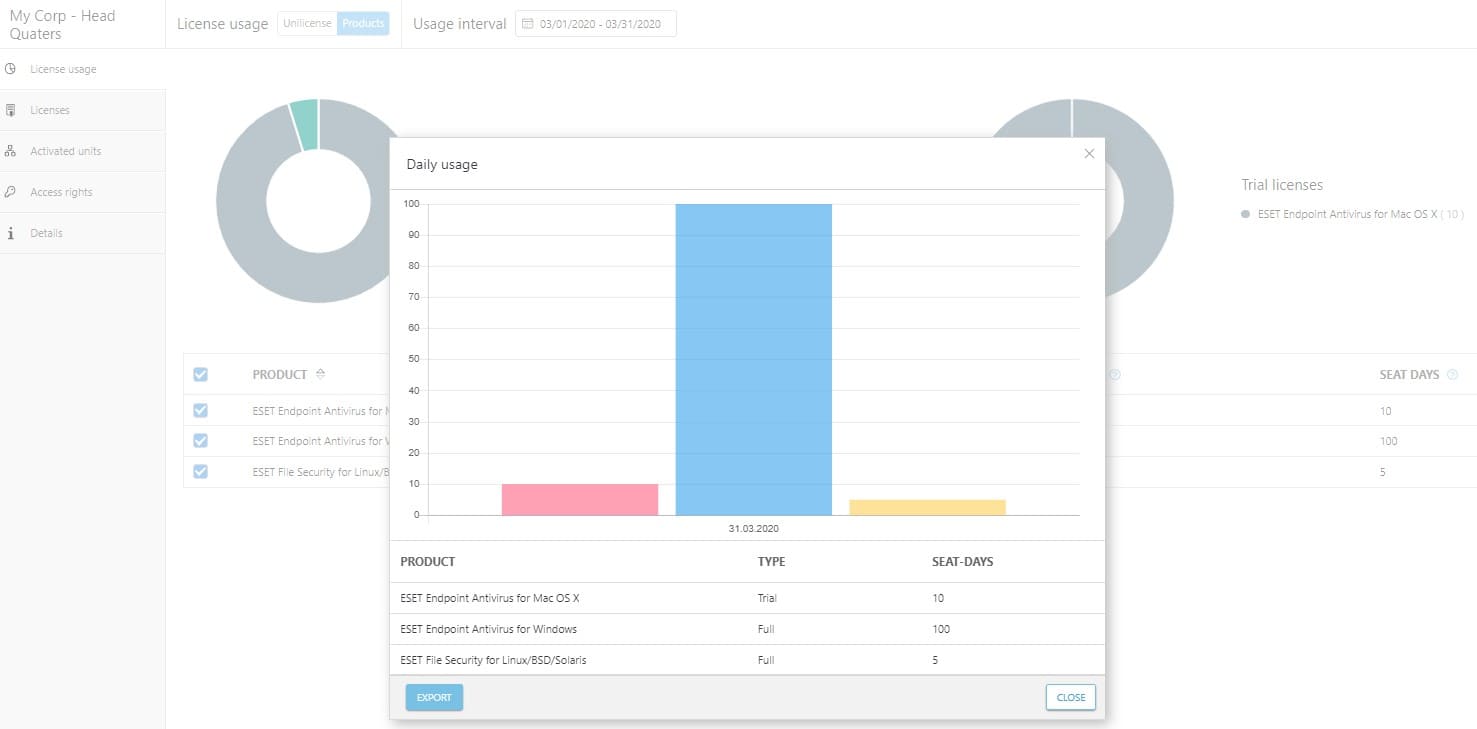Screen dimensions: 1477x729
Task: Uncheck the ESET File Security row checkbox
Action: point(200,472)
